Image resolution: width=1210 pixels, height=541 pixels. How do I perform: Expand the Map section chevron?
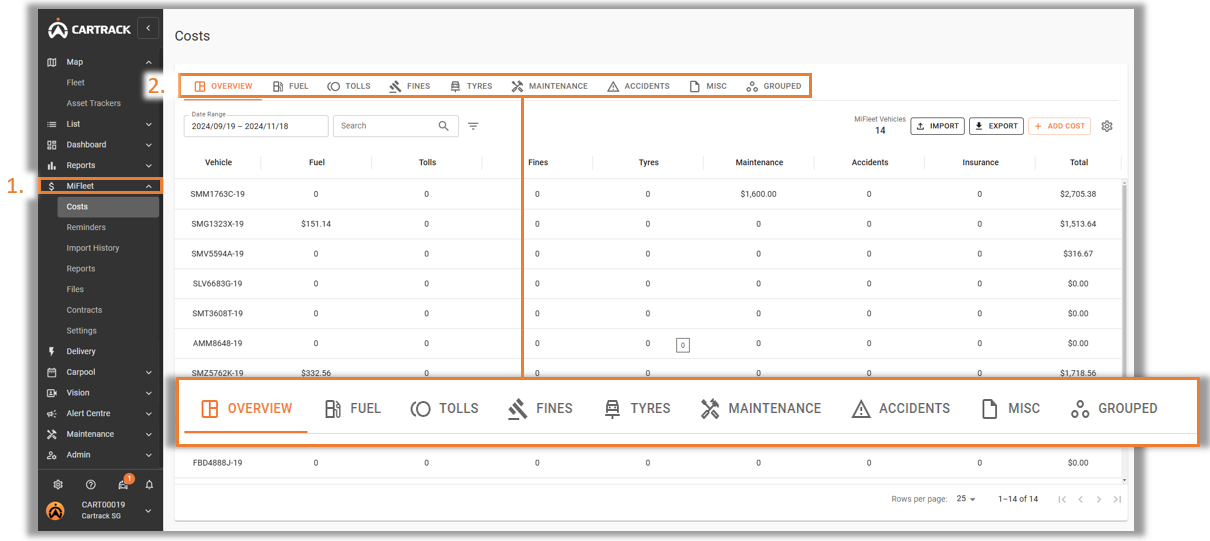click(149, 62)
